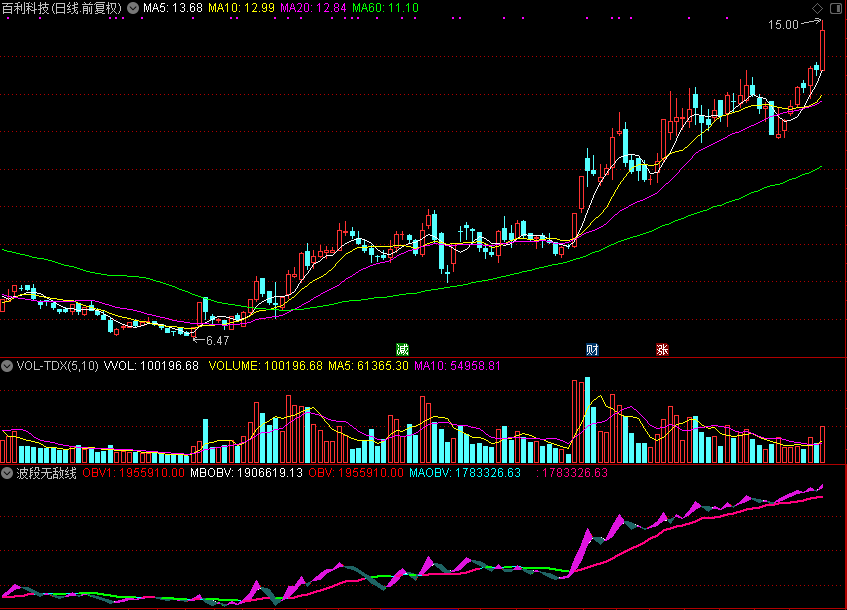Click the MAOBV: 1783326.63 value
Screen dimensions: 847x610
(x=465, y=473)
